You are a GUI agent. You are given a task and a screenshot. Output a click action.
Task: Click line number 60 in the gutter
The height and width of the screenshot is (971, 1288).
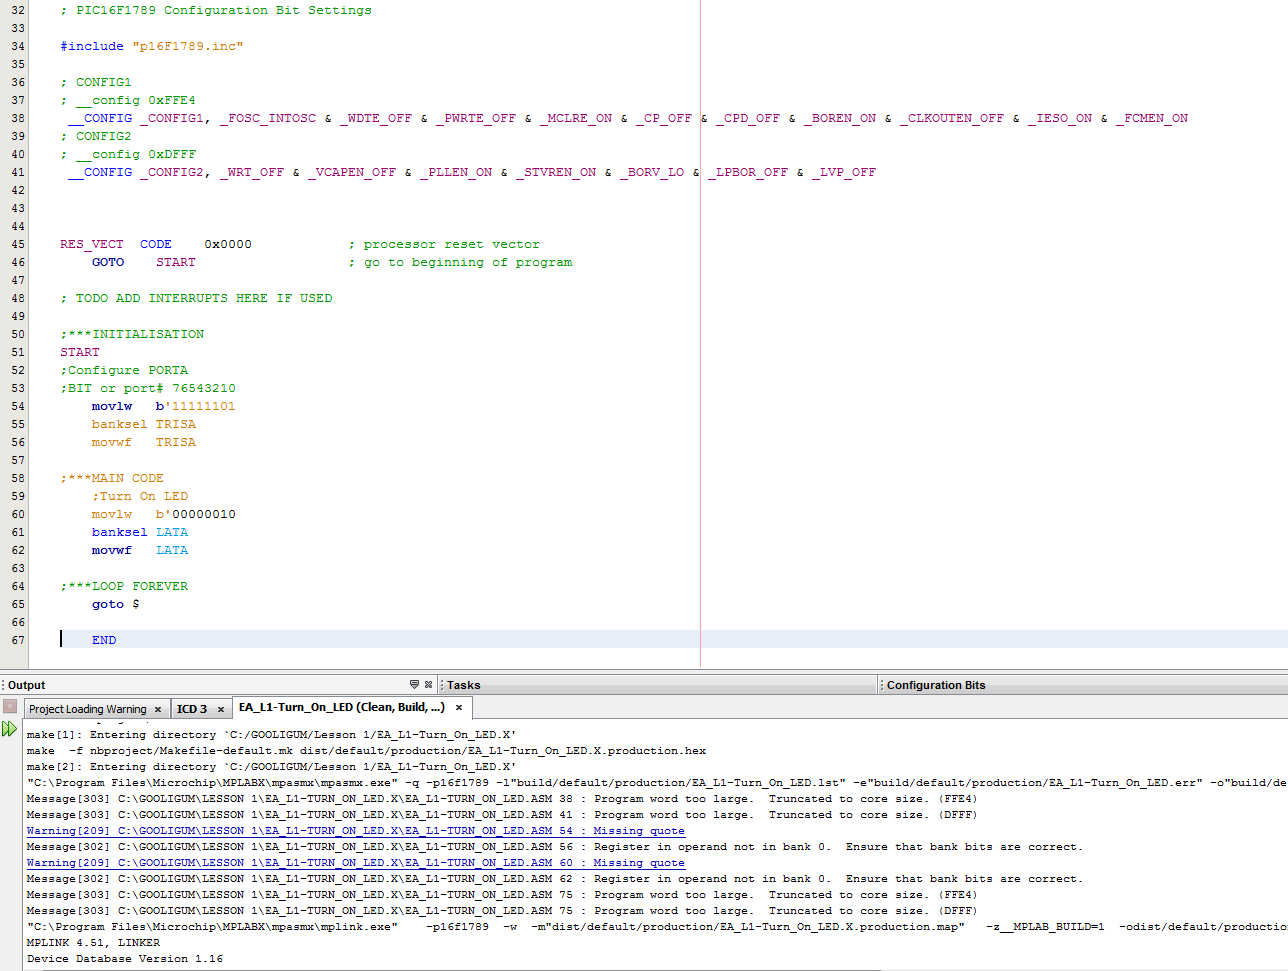tap(18, 514)
